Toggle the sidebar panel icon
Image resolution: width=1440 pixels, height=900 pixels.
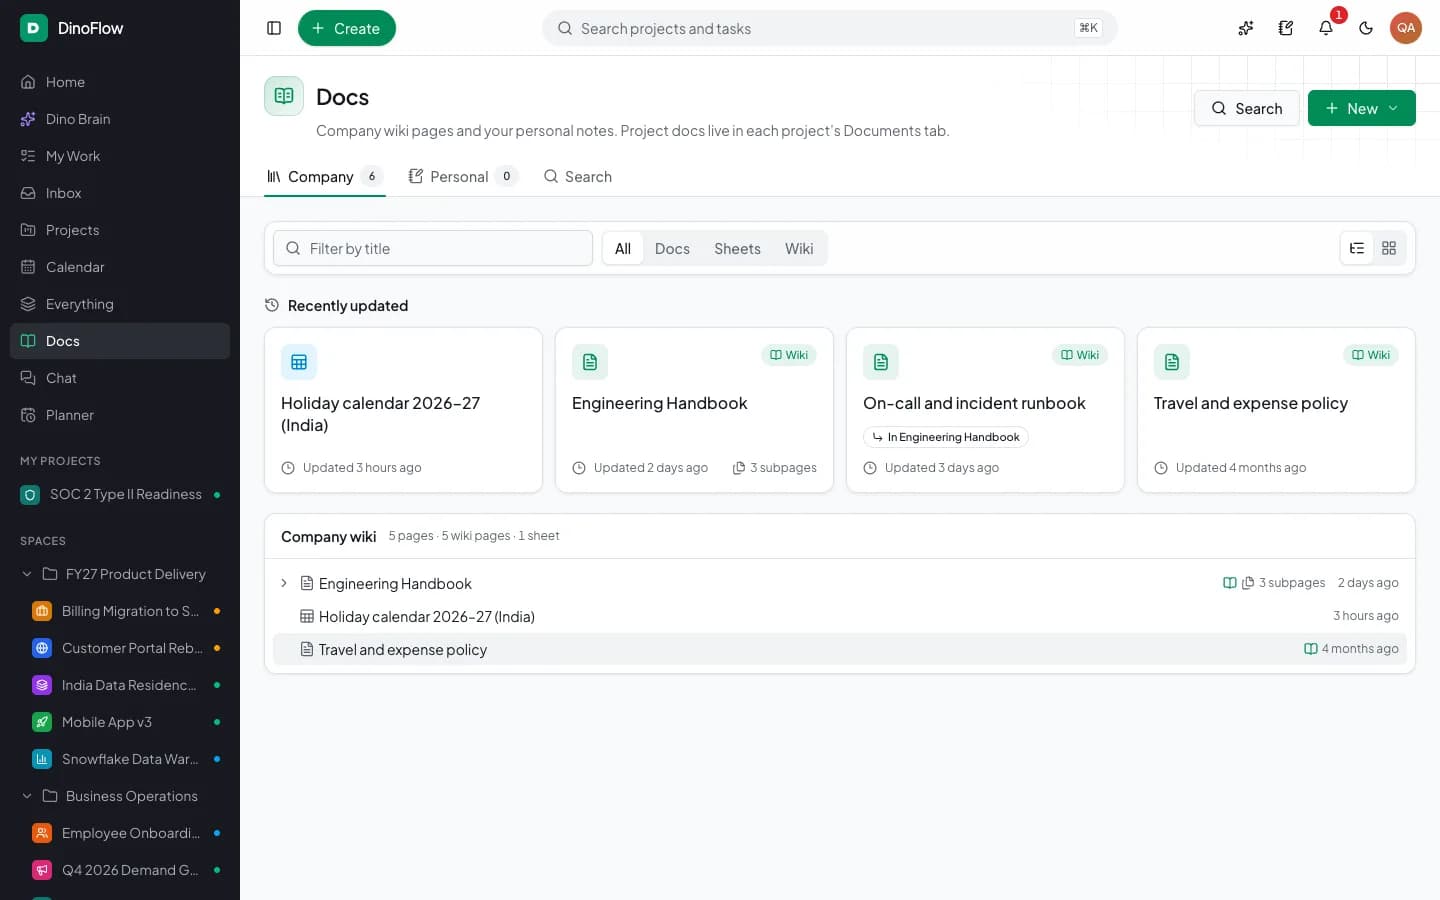click(274, 28)
